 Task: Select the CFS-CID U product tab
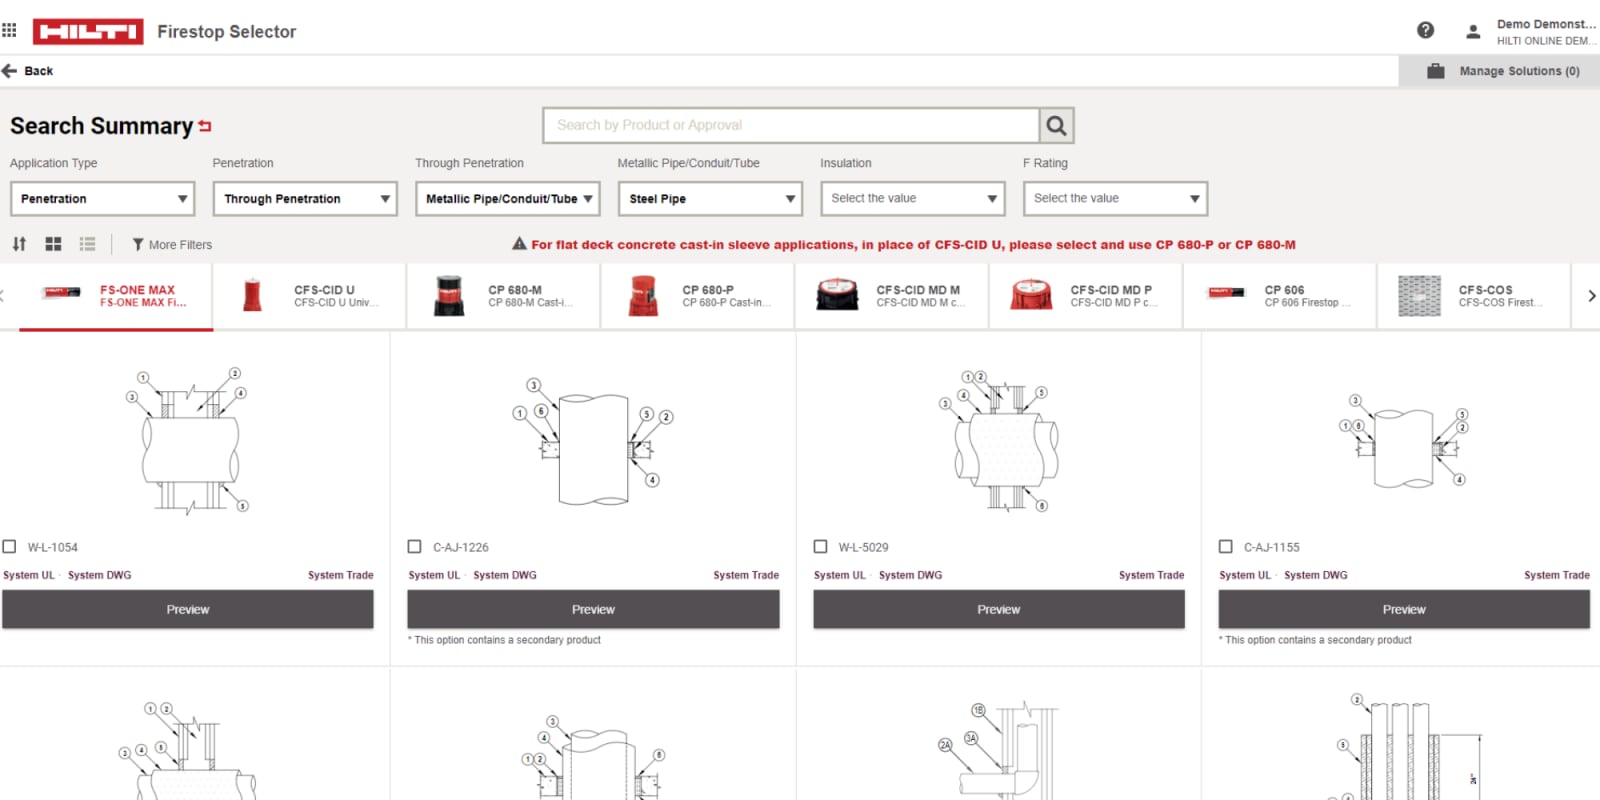coord(308,295)
